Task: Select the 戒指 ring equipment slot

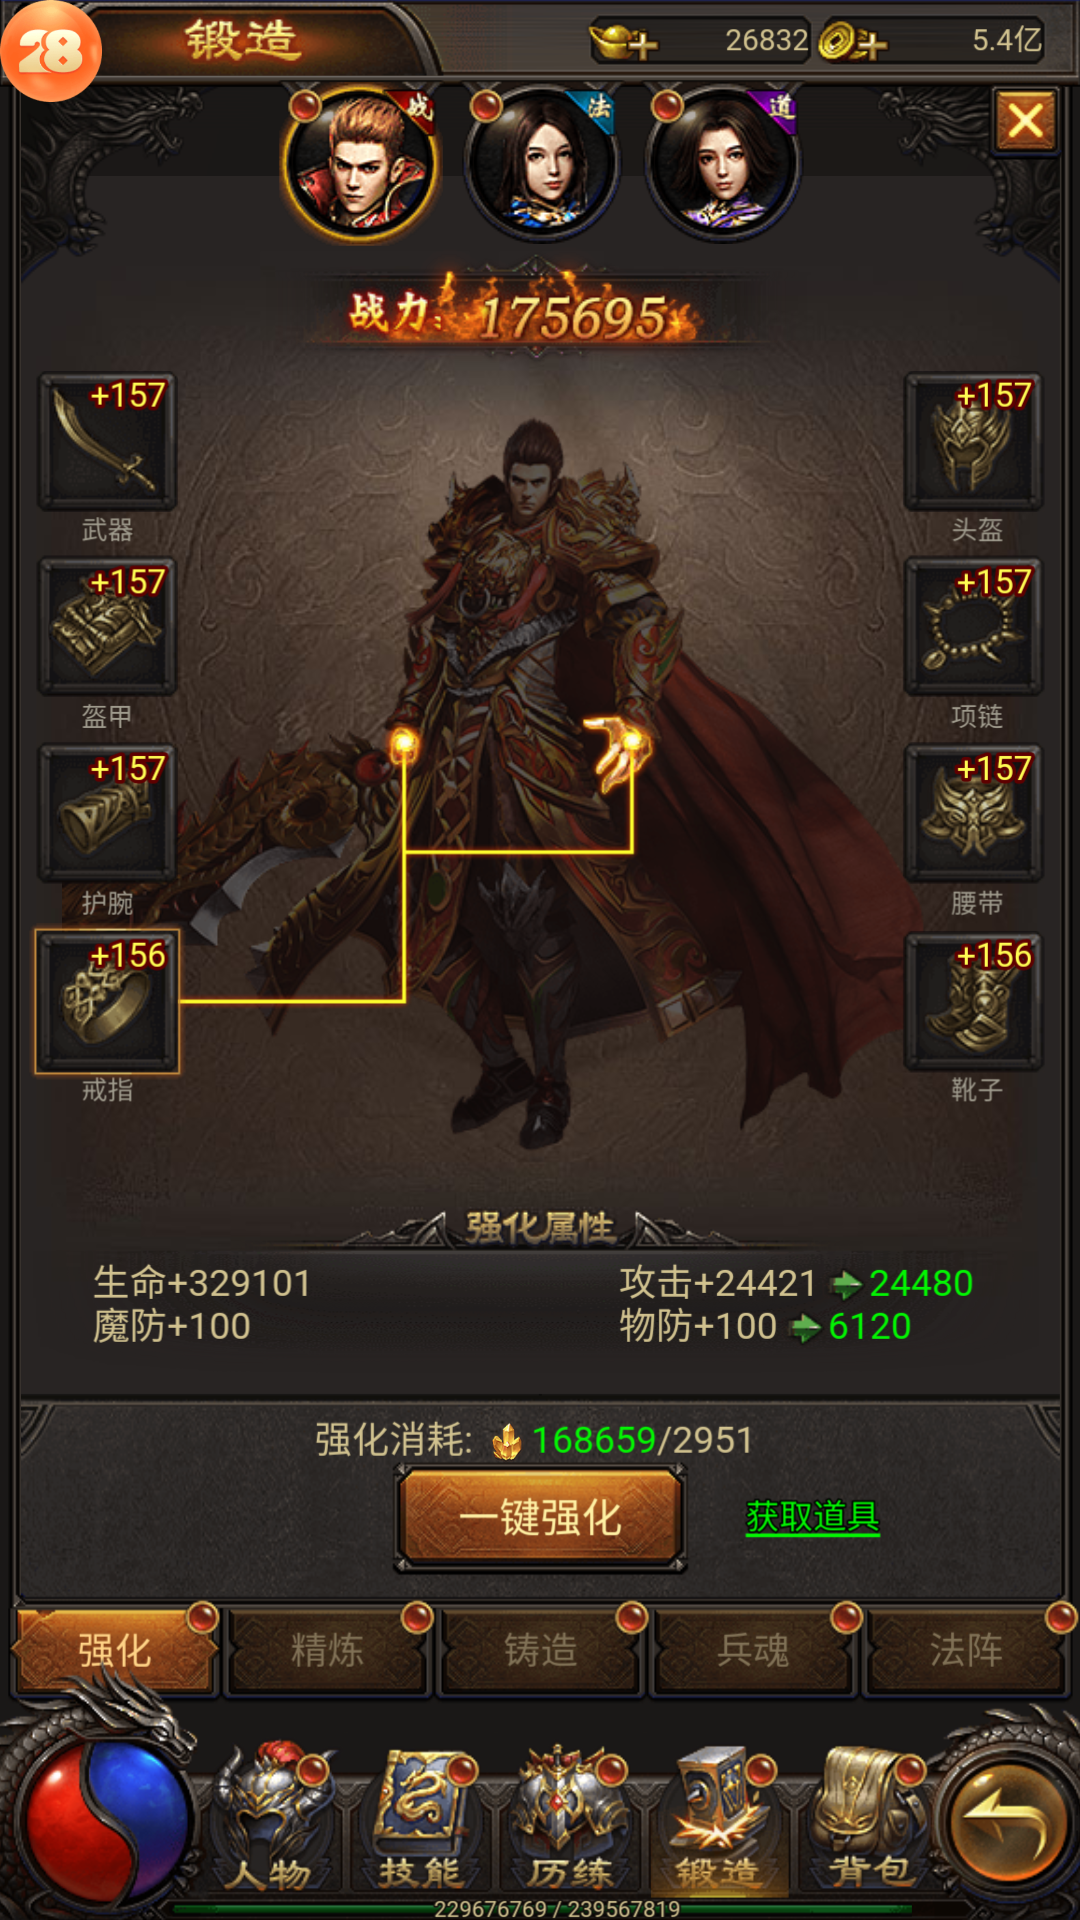Action: 107,1001
